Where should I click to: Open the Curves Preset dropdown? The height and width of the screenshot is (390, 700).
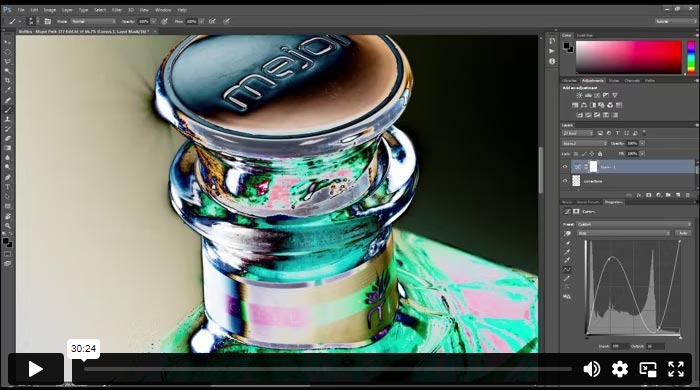tap(633, 224)
